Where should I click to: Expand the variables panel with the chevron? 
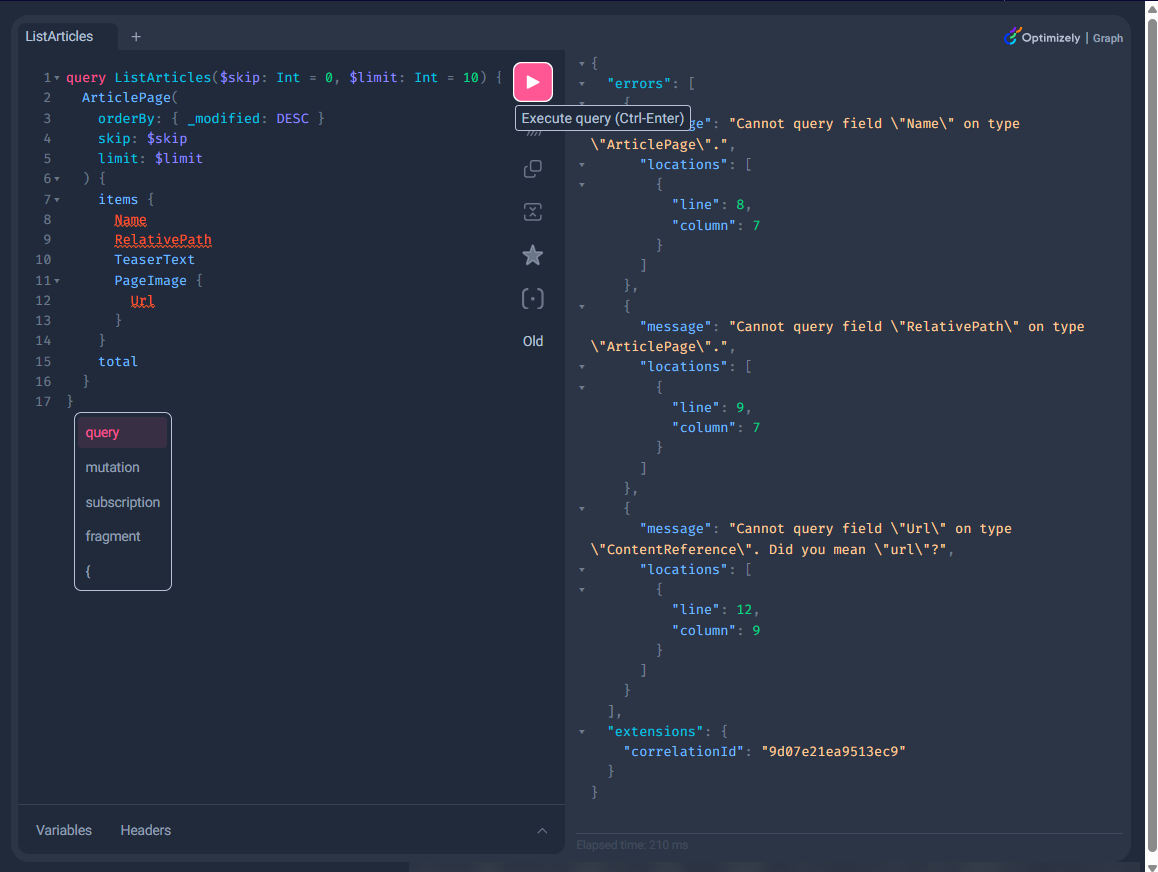542,831
